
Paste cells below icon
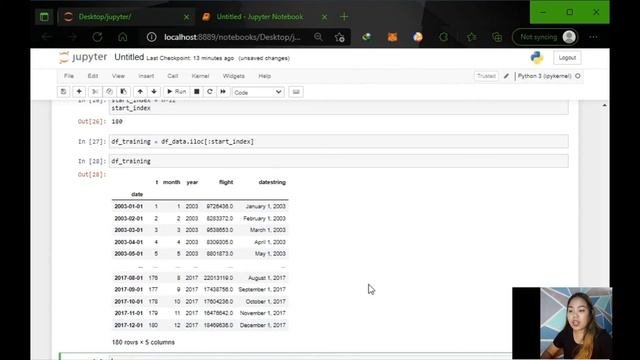123,92
